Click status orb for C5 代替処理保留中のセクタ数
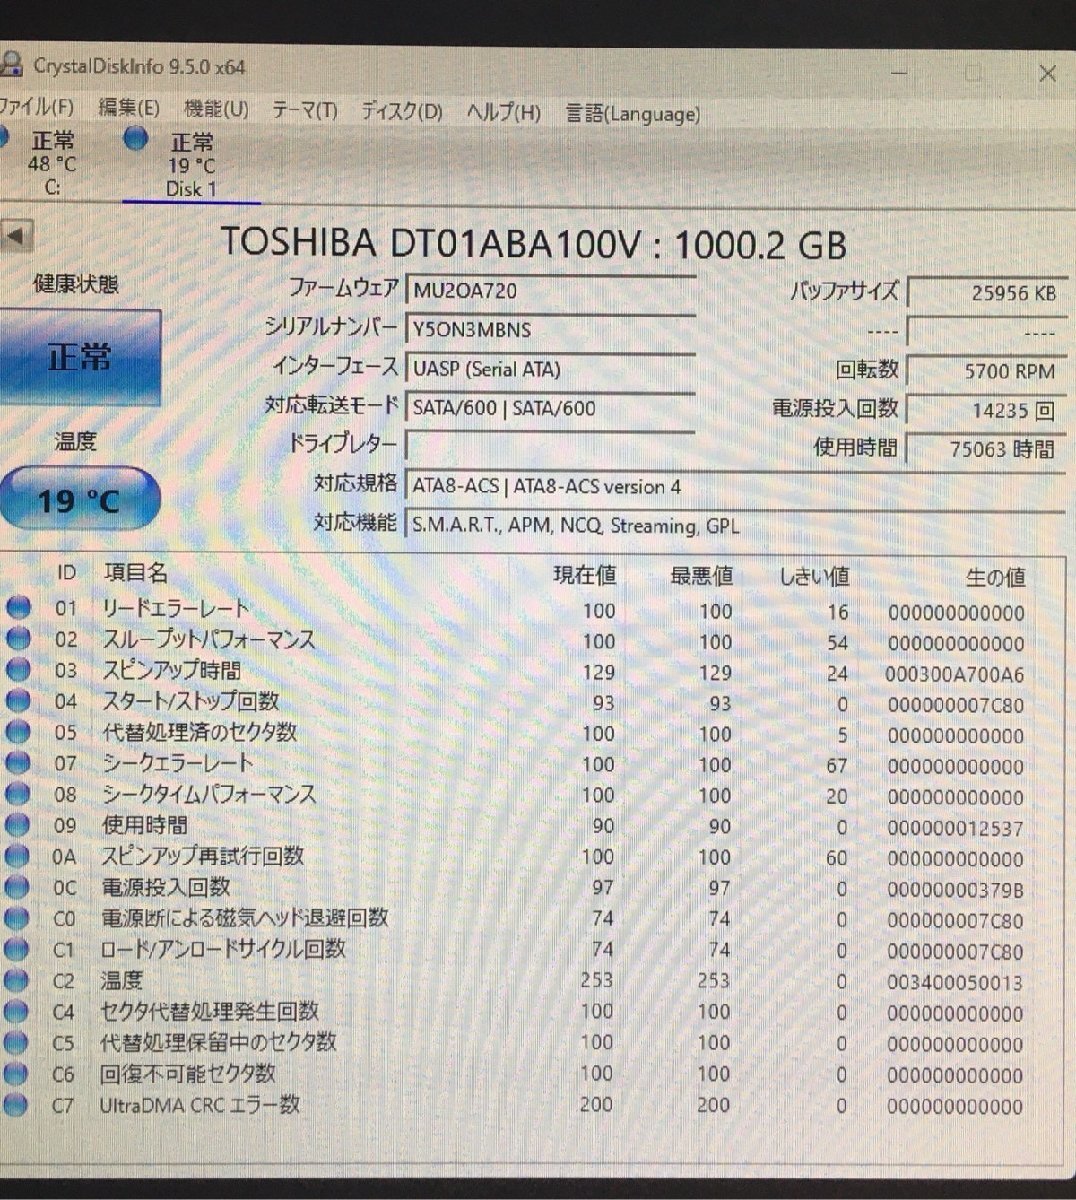Viewport: 1076px width, 1200px height. (x=16, y=1042)
